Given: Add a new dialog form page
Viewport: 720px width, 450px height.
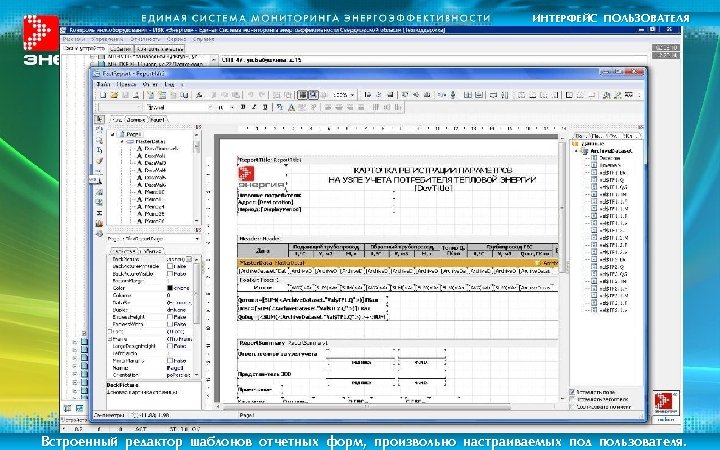Looking at the screenshot, I should (162, 95).
